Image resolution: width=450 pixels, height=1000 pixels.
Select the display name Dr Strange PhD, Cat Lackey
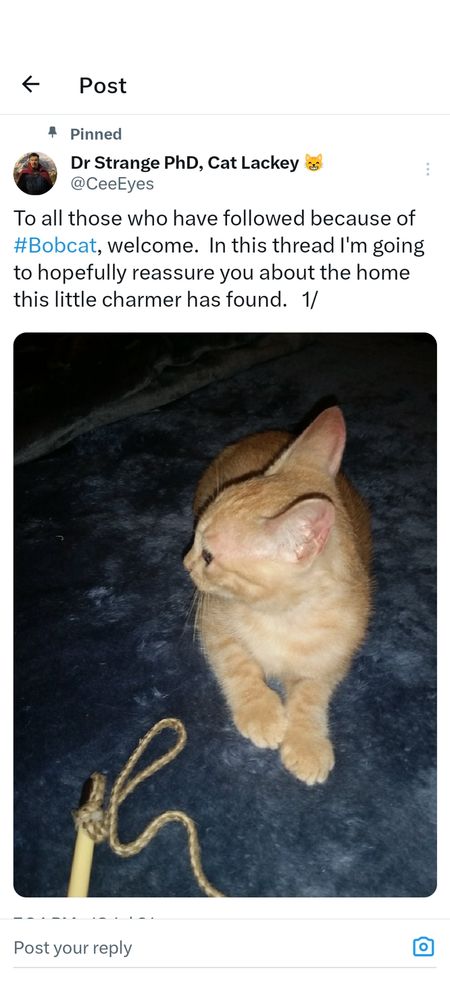184,163
